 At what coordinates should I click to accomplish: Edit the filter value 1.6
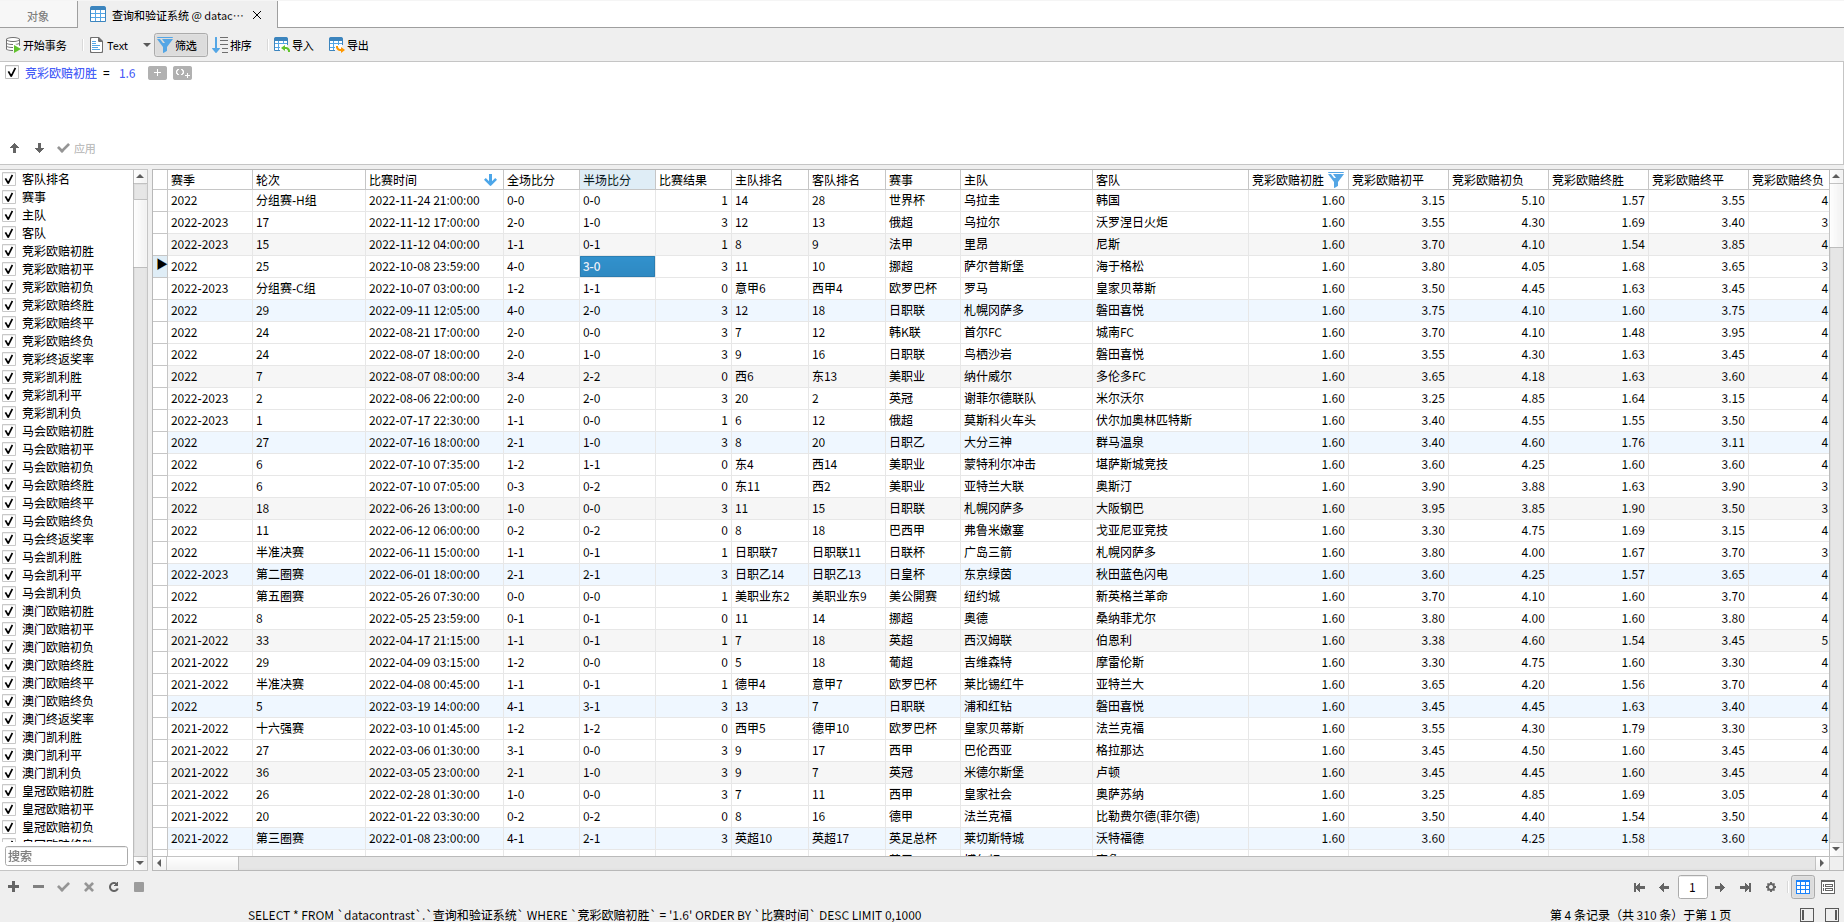point(127,73)
